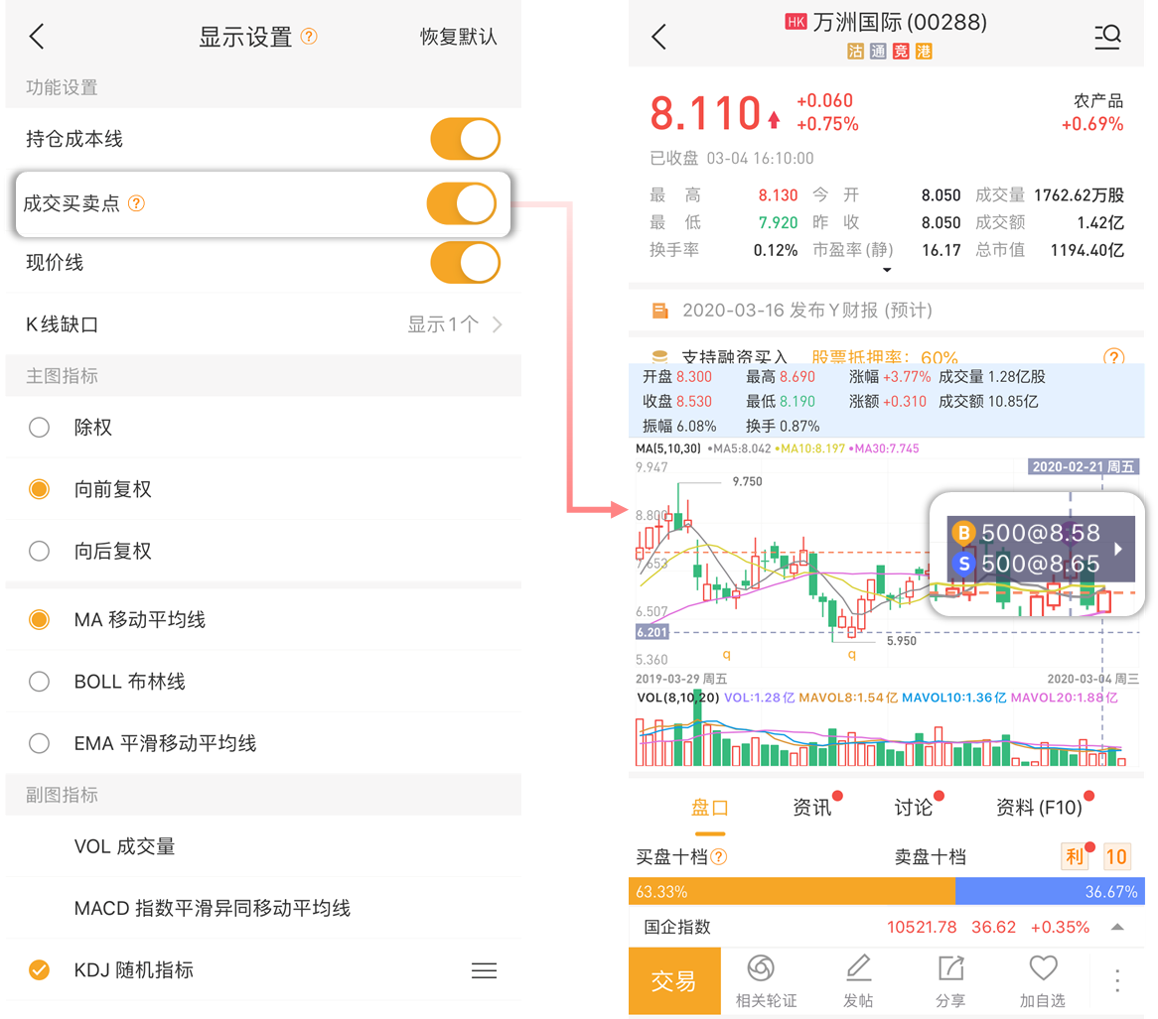Image resolution: width=1158 pixels, height=1019 pixels.
Task: Tap the 国企指数 value 10521.78
Action: click(922, 927)
